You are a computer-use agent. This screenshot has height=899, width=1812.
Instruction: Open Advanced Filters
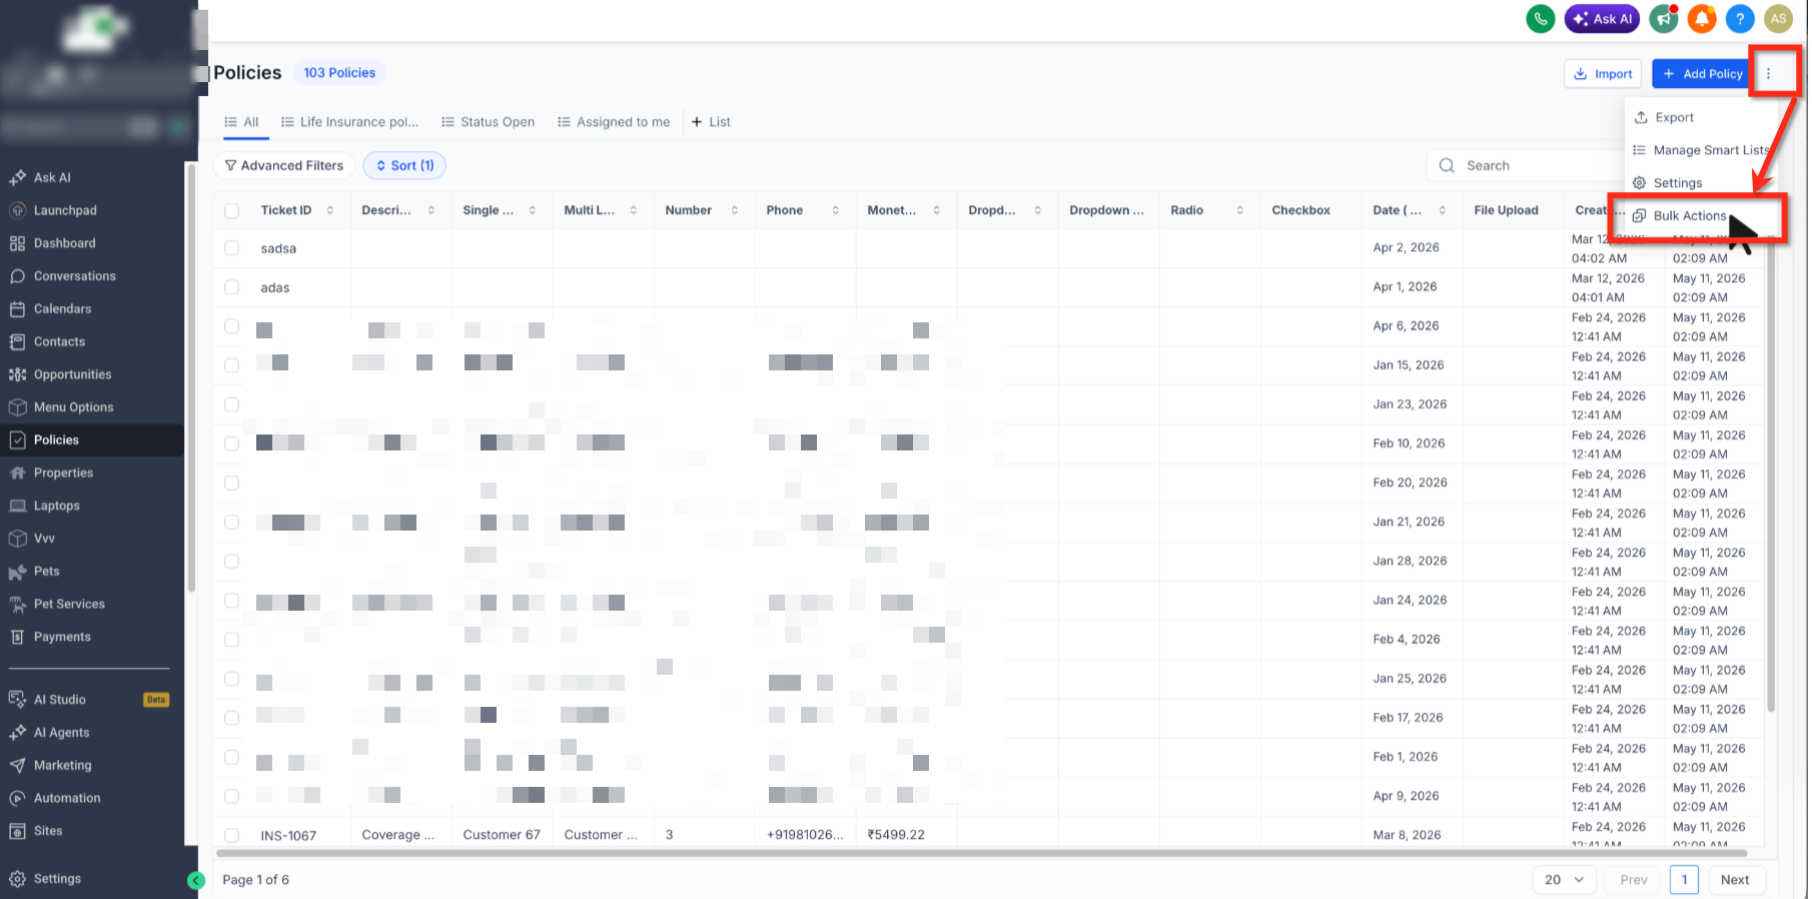click(x=284, y=165)
